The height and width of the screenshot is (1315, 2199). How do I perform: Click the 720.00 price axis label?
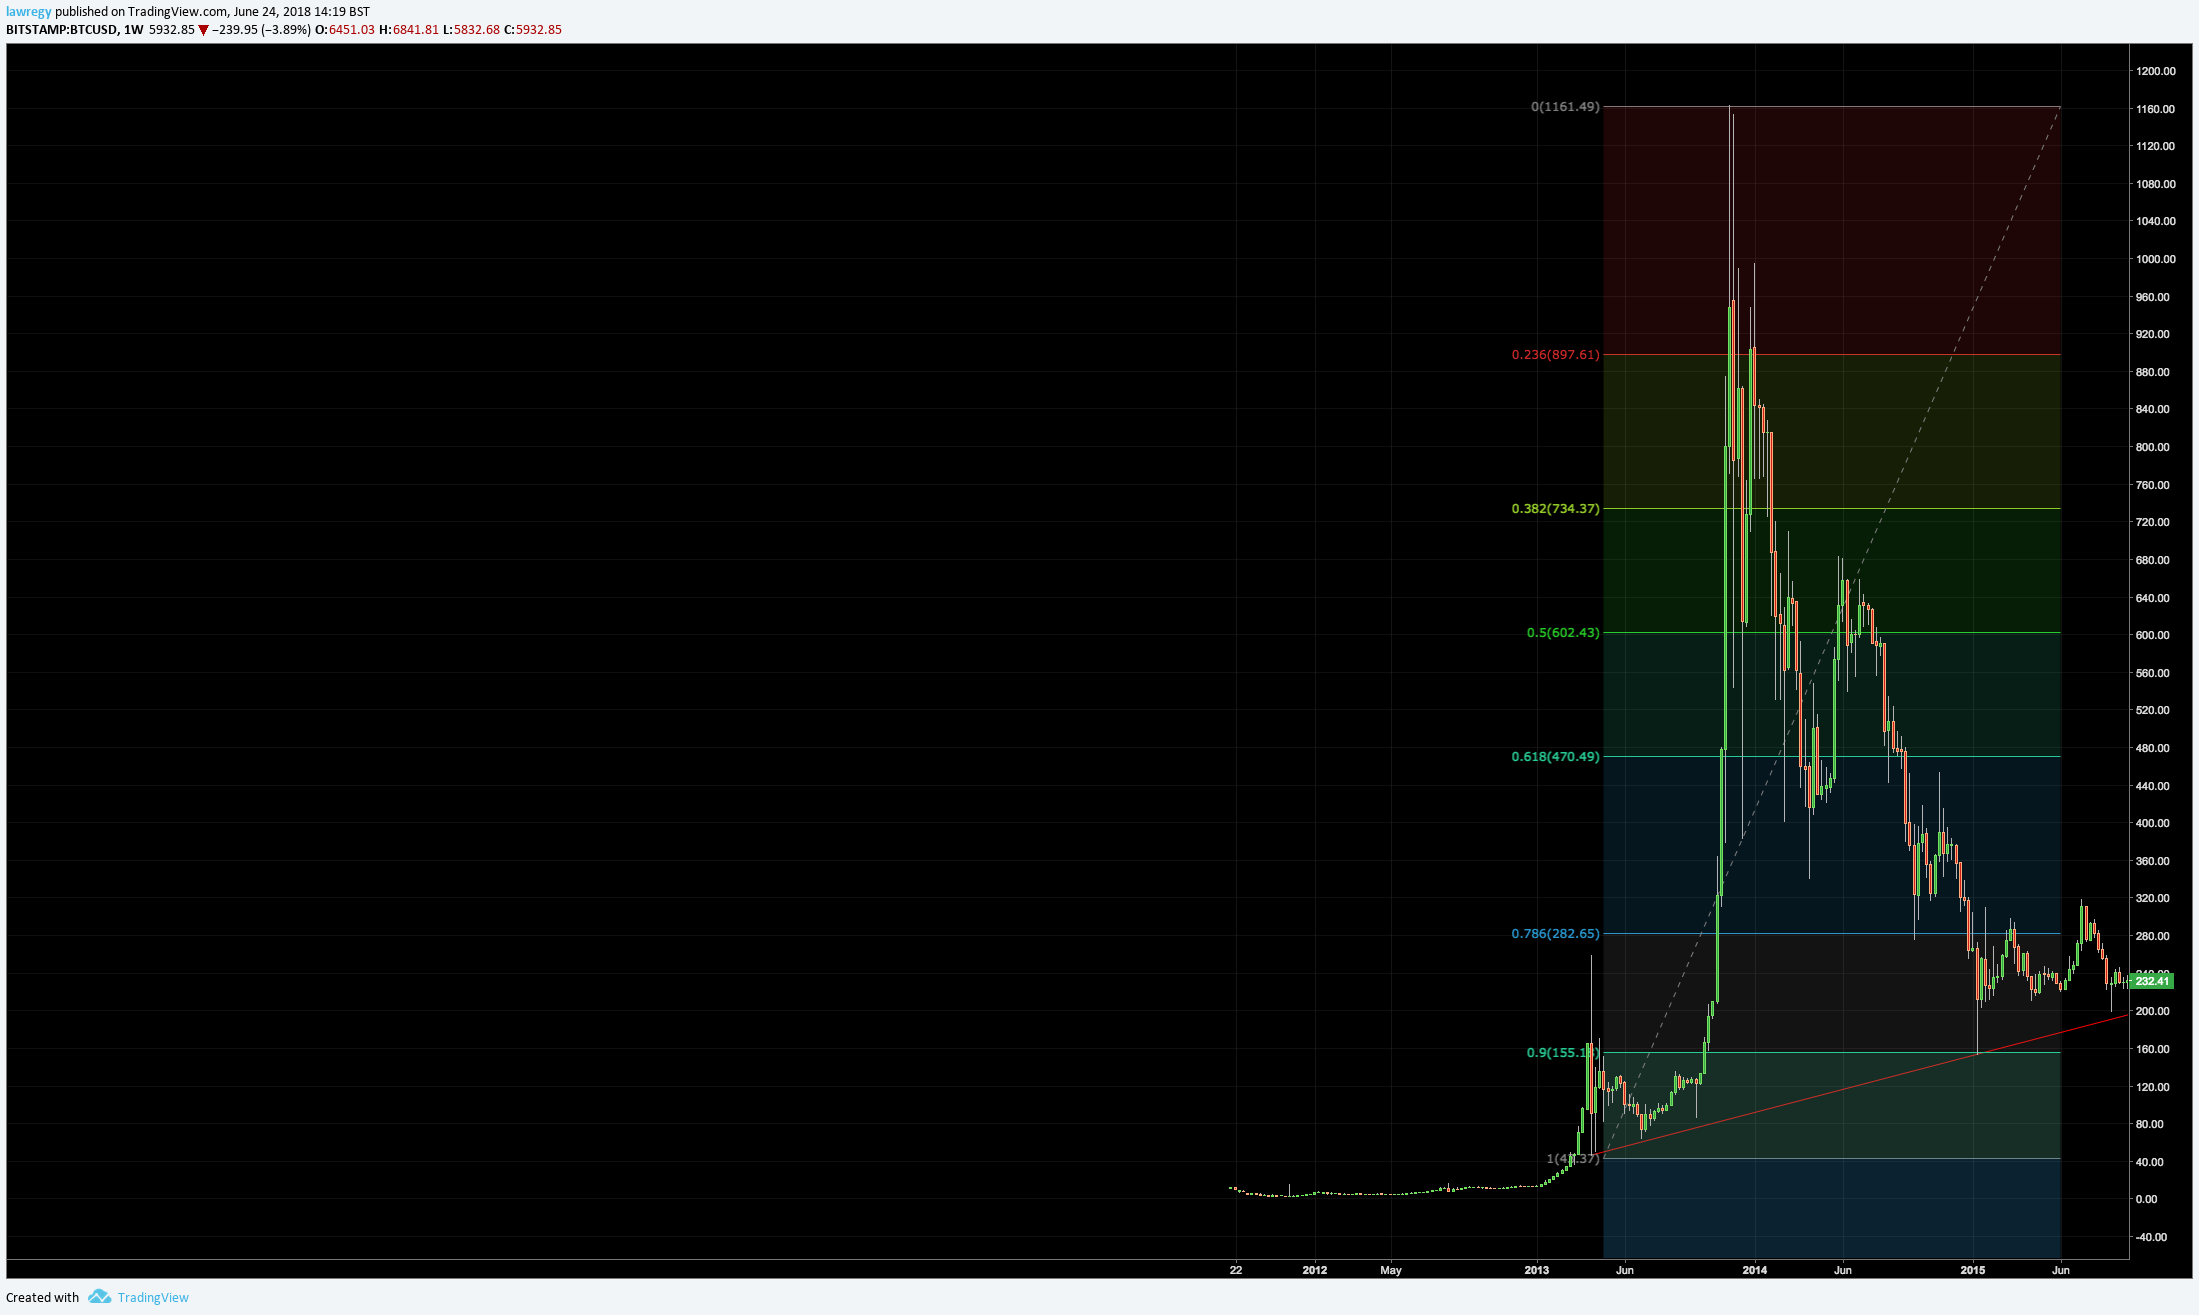coord(2153,522)
